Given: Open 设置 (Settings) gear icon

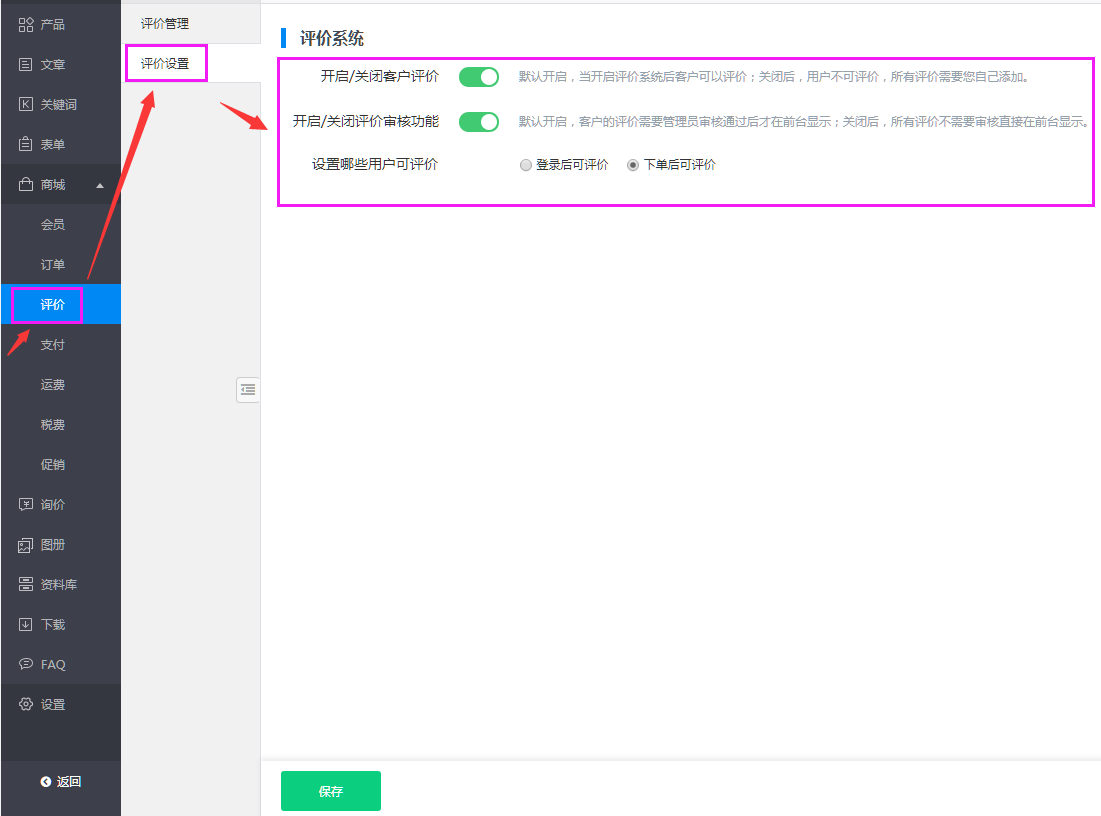Looking at the screenshot, I should (26, 704).
